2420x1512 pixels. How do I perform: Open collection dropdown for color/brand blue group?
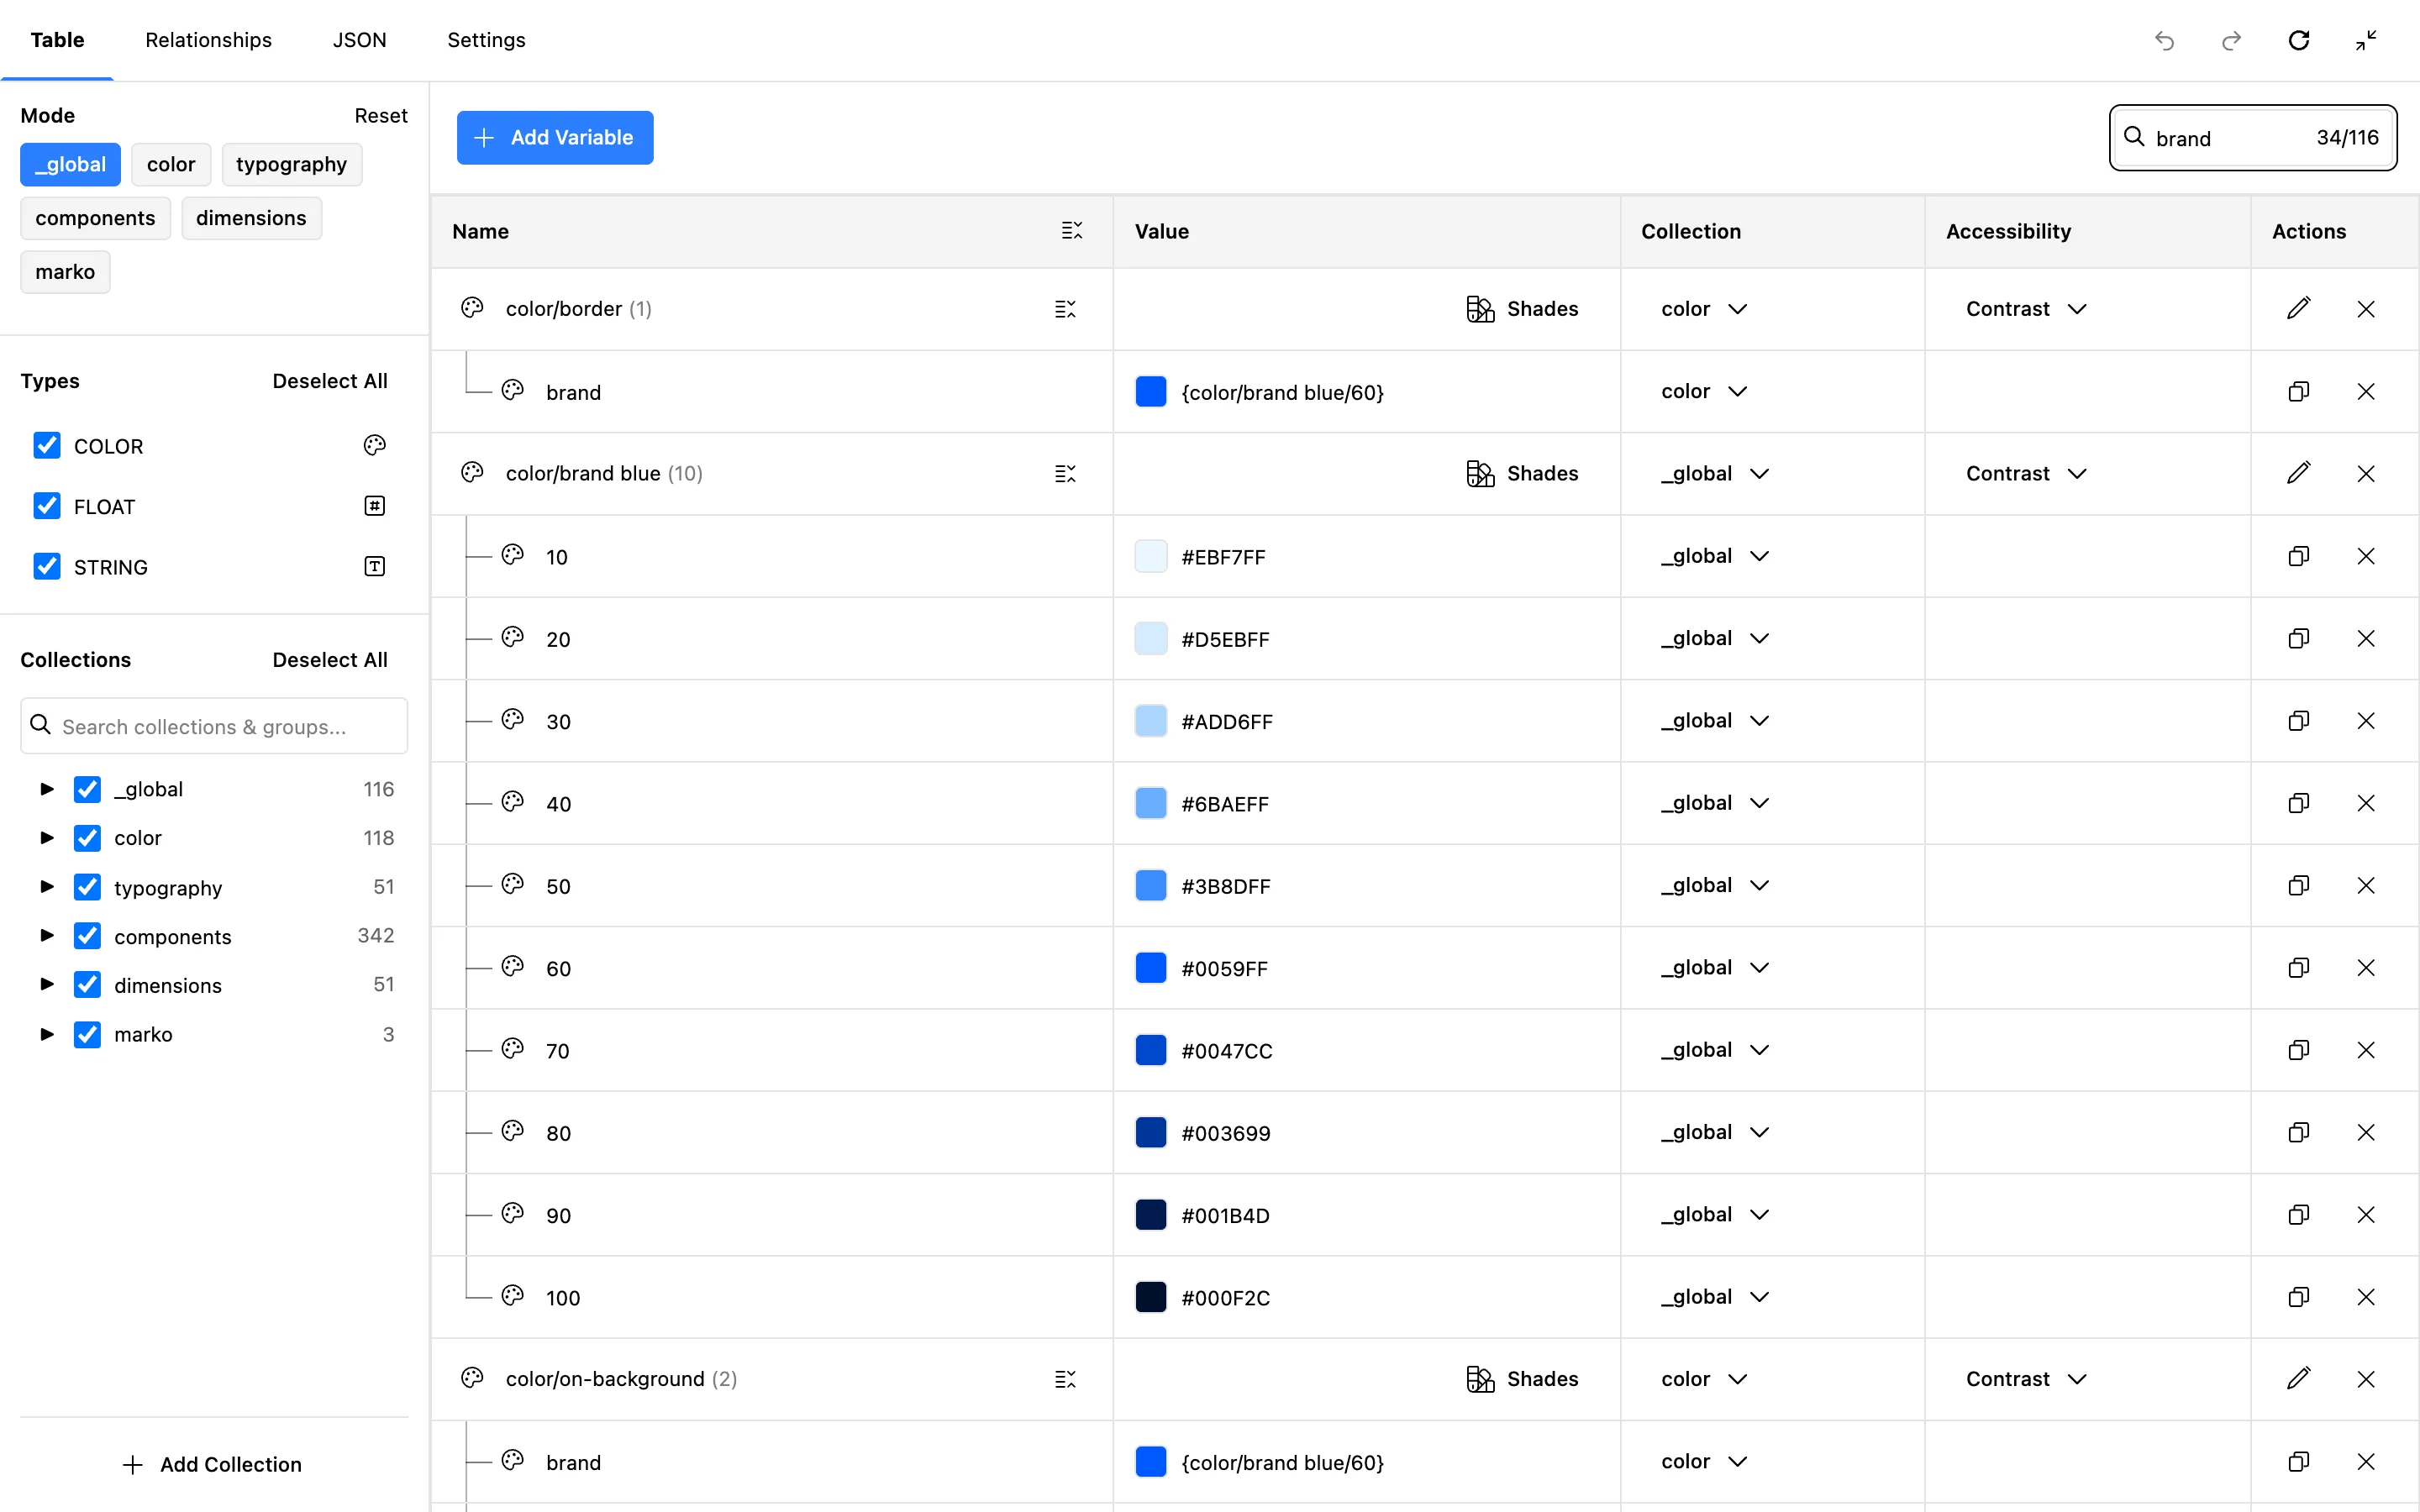[1715, 473]
